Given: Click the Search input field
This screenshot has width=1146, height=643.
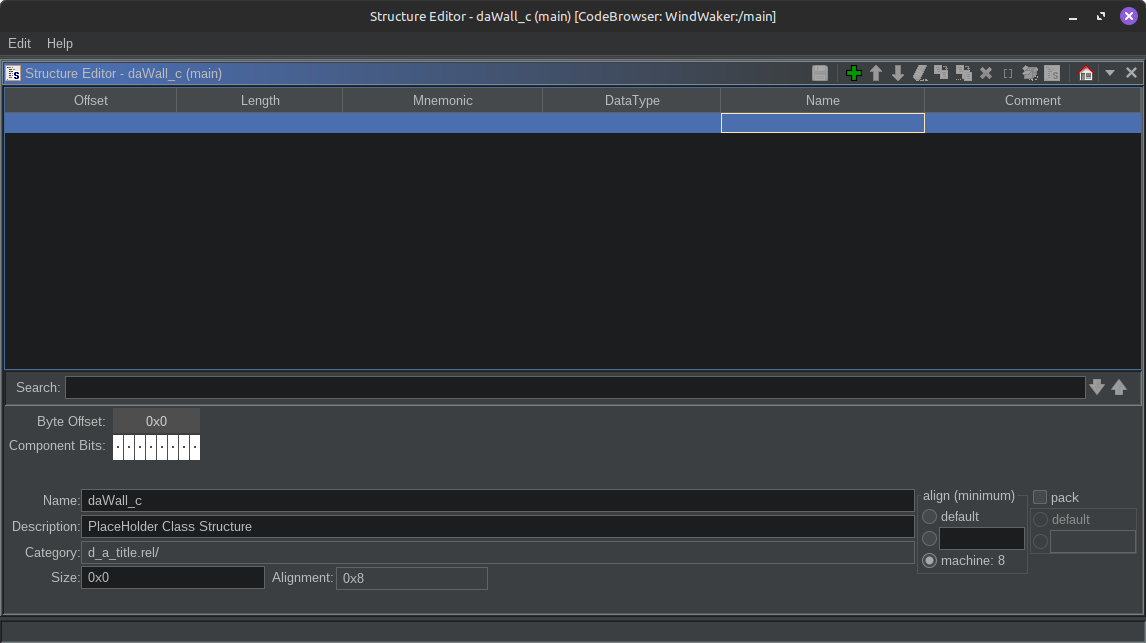Looking at the screenshot, I should (x=574, y=388).
